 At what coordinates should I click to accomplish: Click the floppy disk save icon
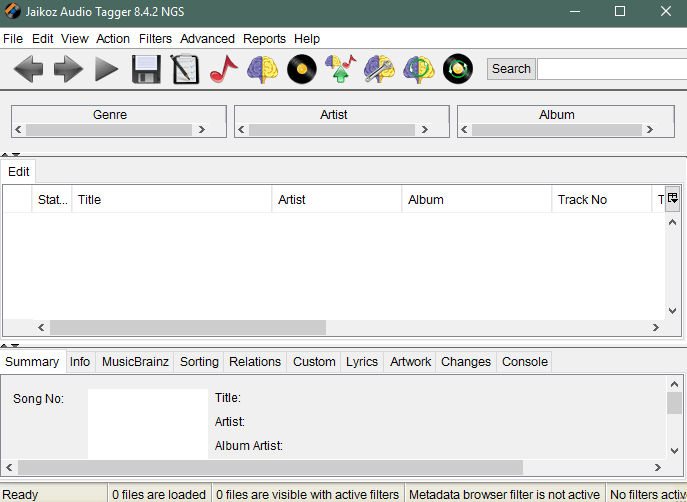[x=146, y=69]
